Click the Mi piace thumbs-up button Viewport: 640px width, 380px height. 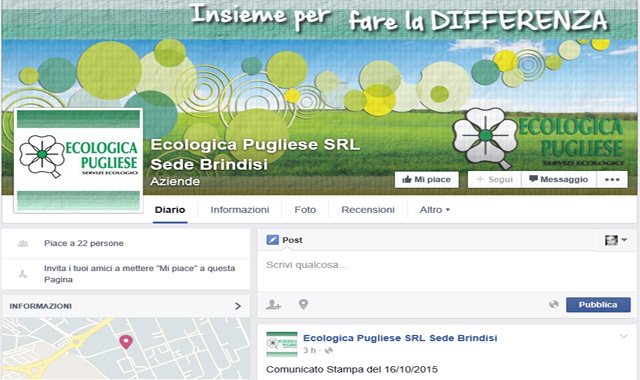pyautogui.click(x=427, y=180)
